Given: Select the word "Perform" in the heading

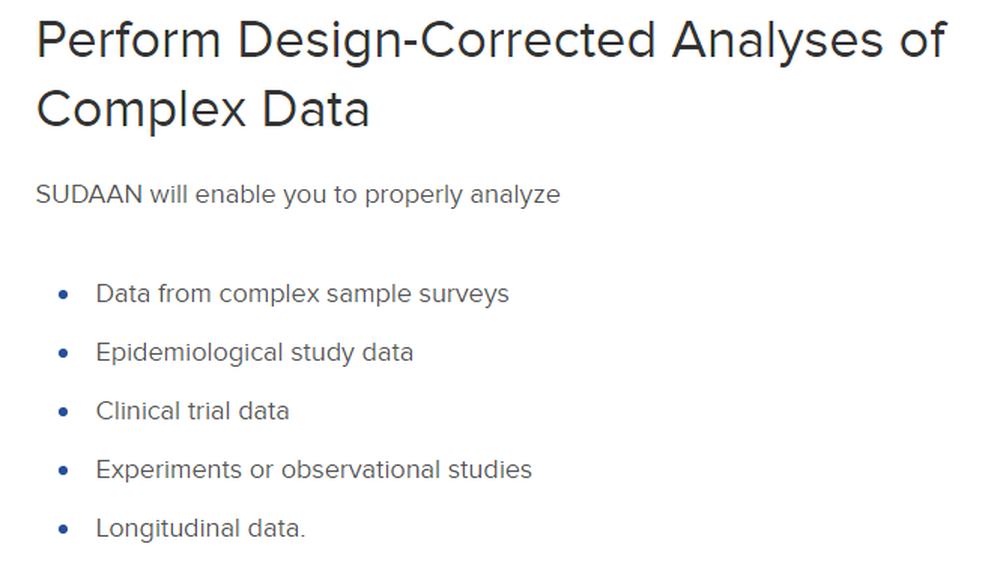Looking at the screenshot, I should click(x=128, y=42).
